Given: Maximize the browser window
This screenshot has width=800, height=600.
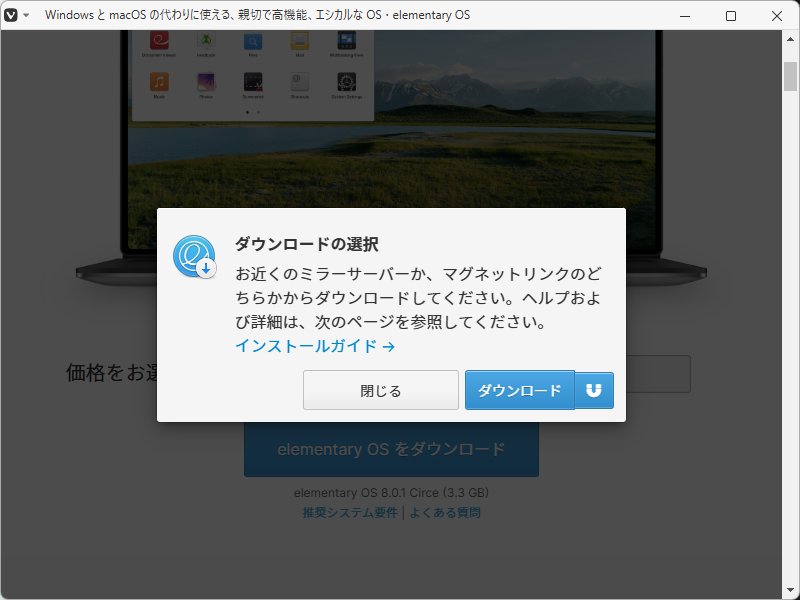Looking at the screenshot, I should click(731, 16).
